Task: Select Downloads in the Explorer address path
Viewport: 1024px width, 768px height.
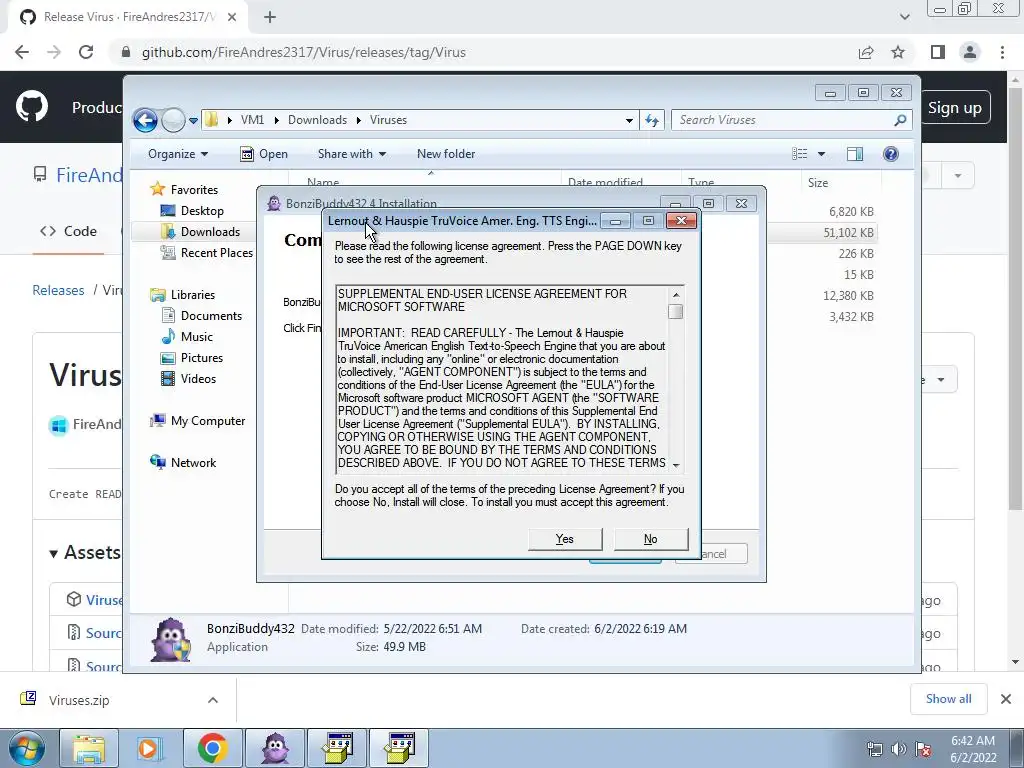Action: tap(317, 120)
